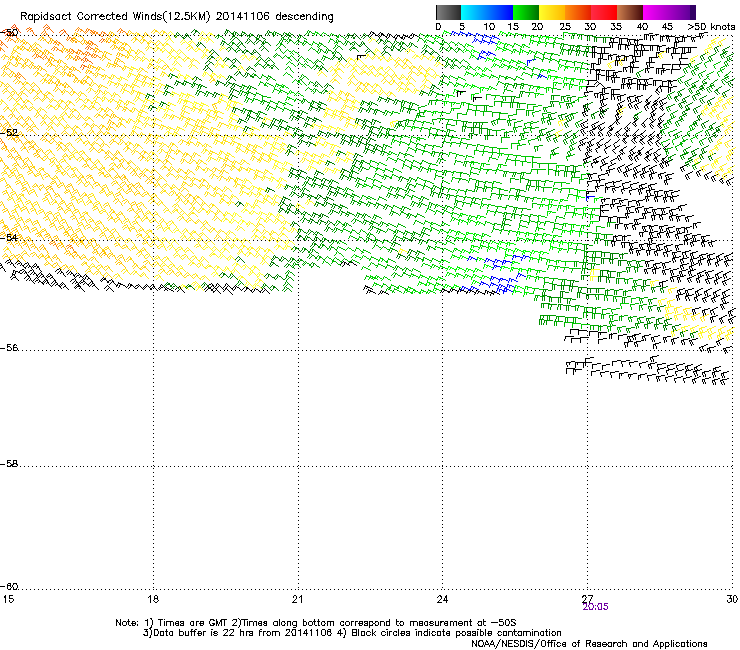Click the 'Times are GMT' note line
Viewport: 740px width, 650px height.
coord(316,623)
